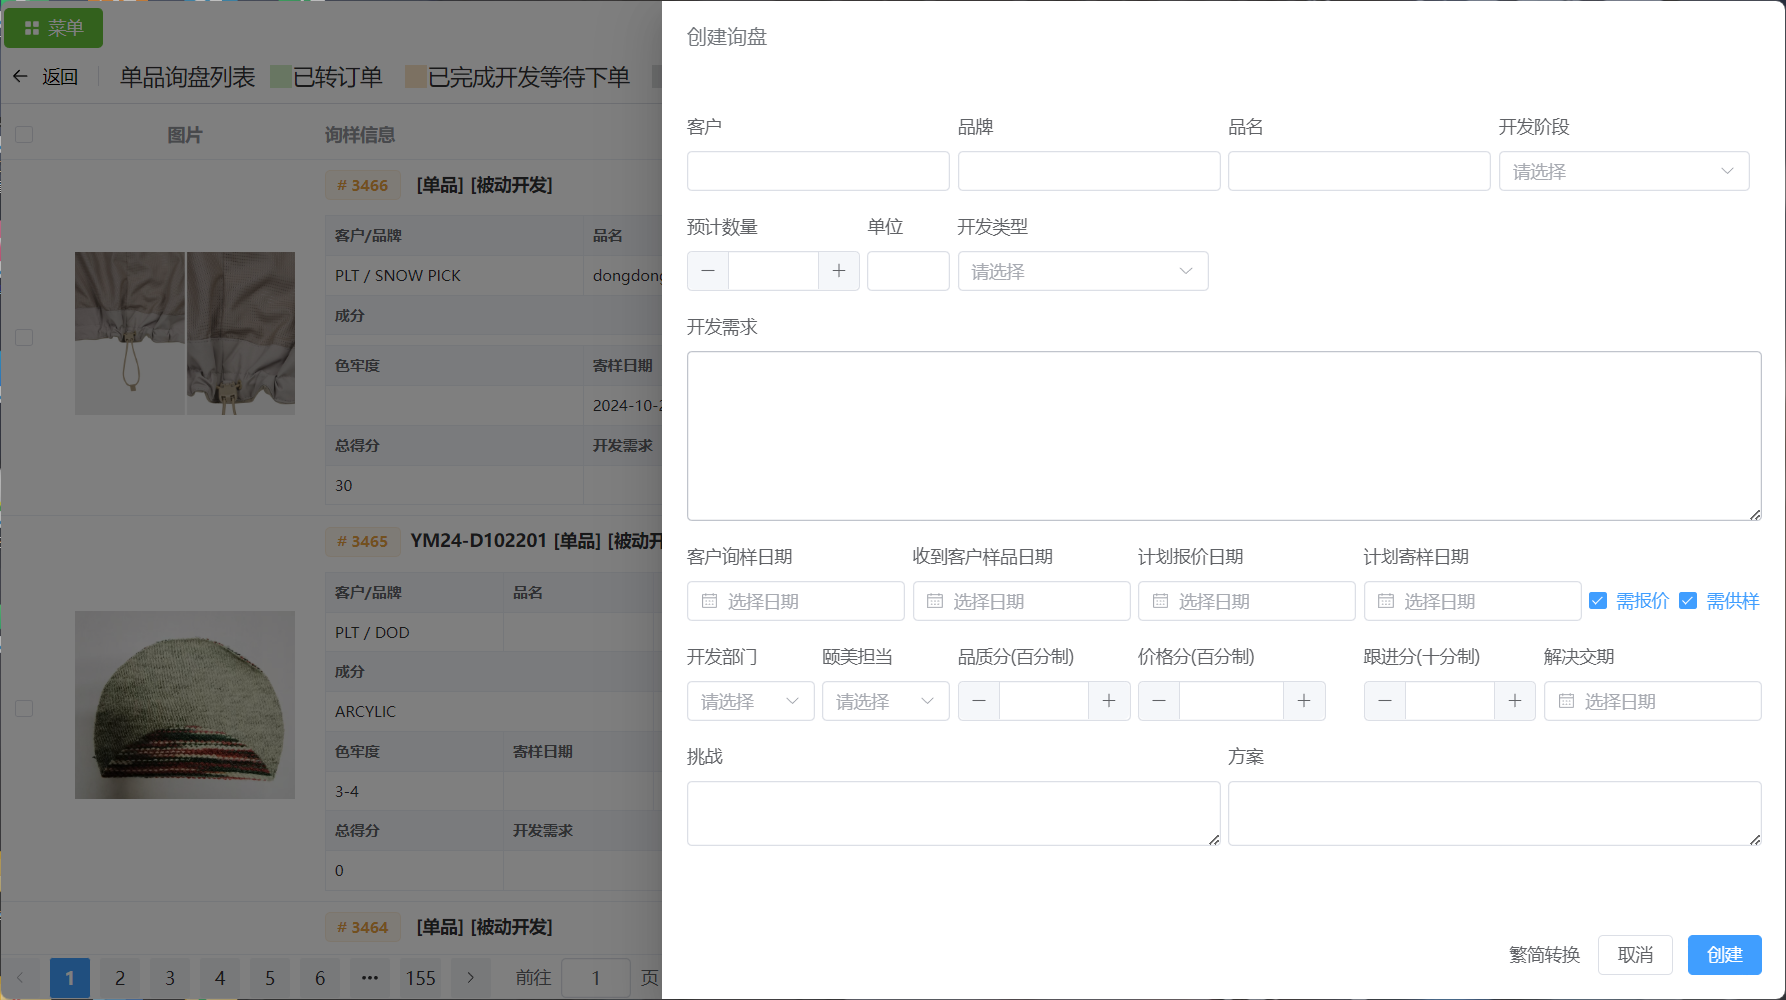Open the 开发部门 dropdown
This screenshot has height=1000, width=1786.
pyautogui.click(x=750, y=701)
